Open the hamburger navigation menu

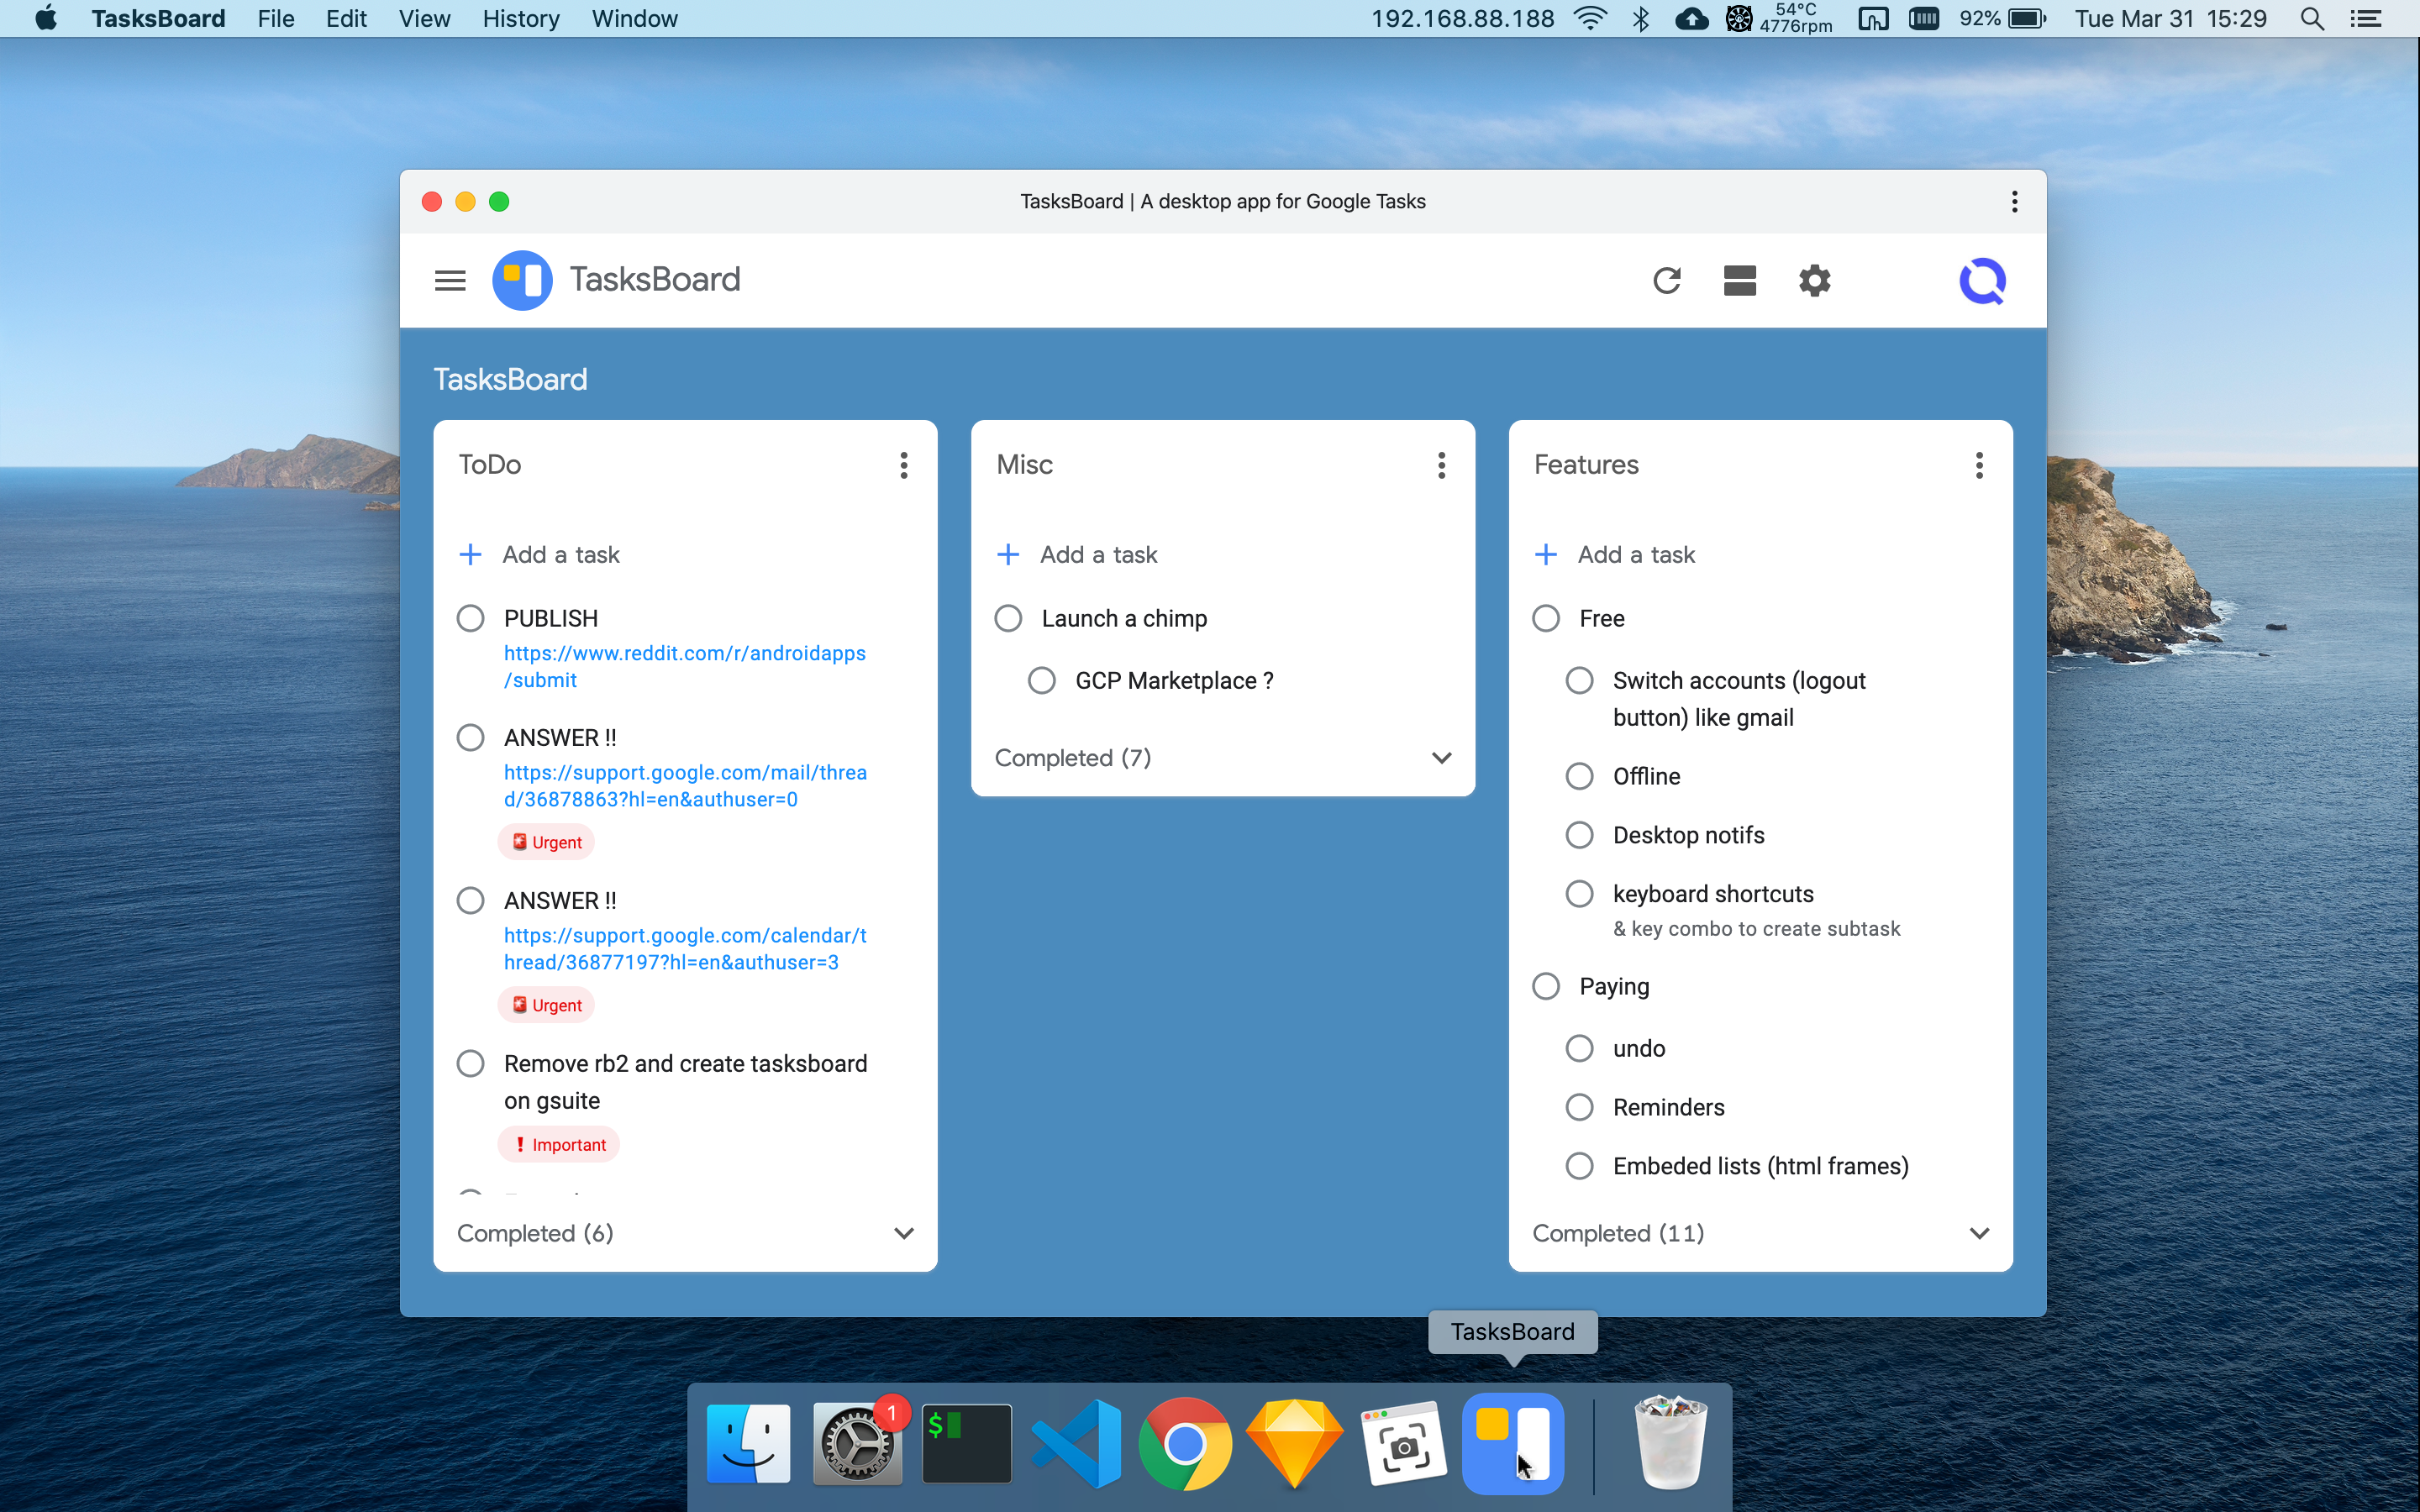[450, 280]
